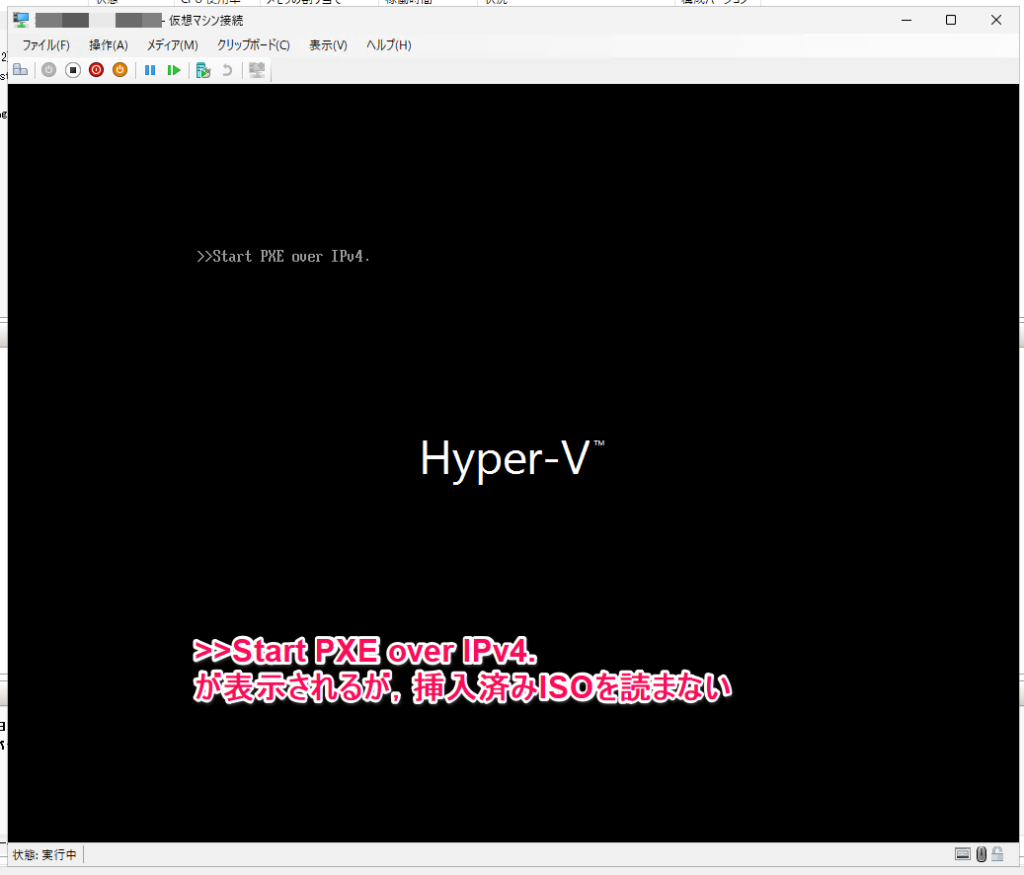The width and height of the screenshot is (1024, 875).
Task: Create a checkpoint using the toolbar icon
Action: tap(203, 70)
